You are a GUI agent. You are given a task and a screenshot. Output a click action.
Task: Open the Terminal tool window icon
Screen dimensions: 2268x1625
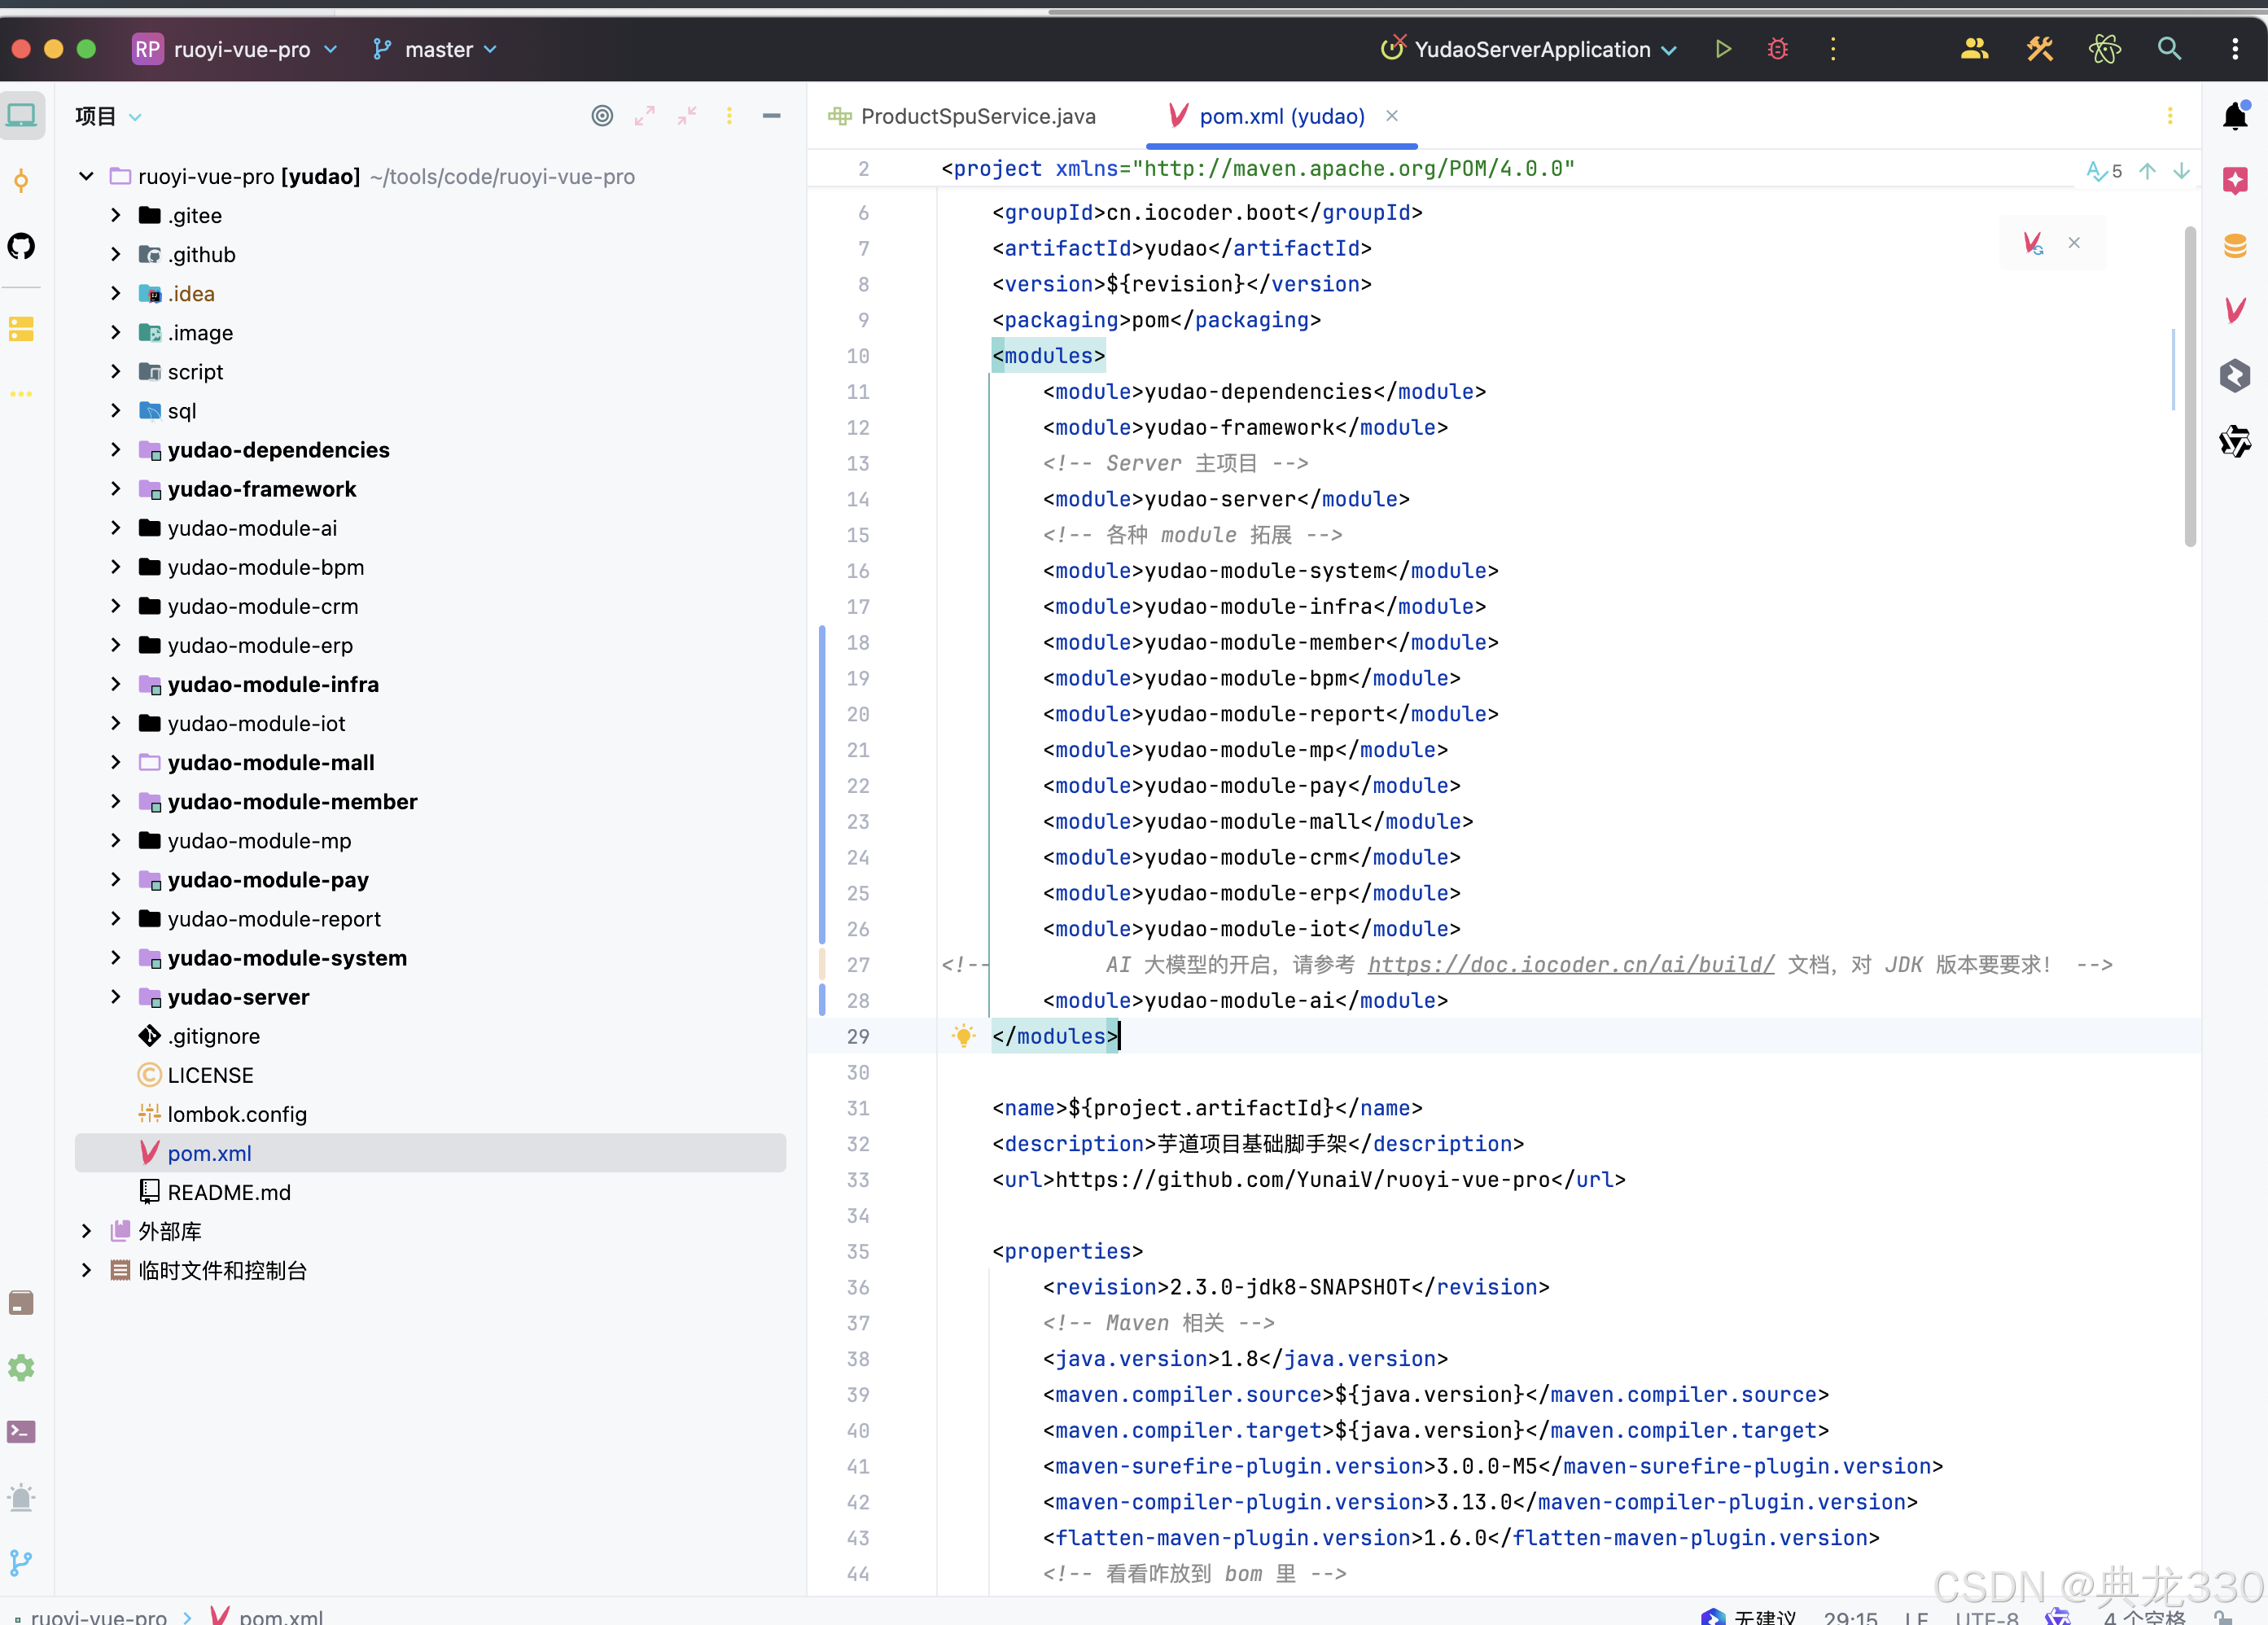tap(21, 1432)
